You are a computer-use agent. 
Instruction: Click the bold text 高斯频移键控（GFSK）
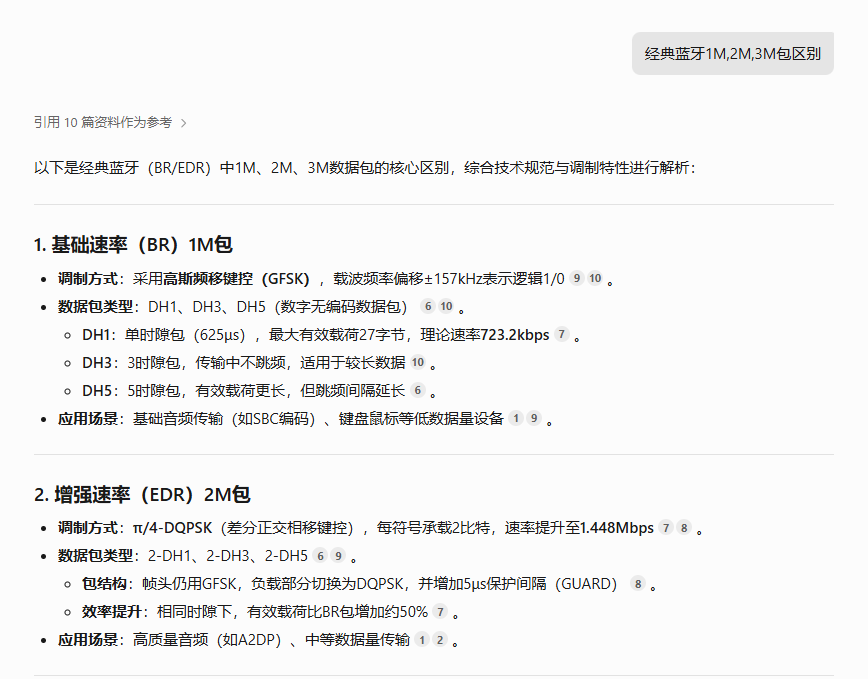pos(236,278)
